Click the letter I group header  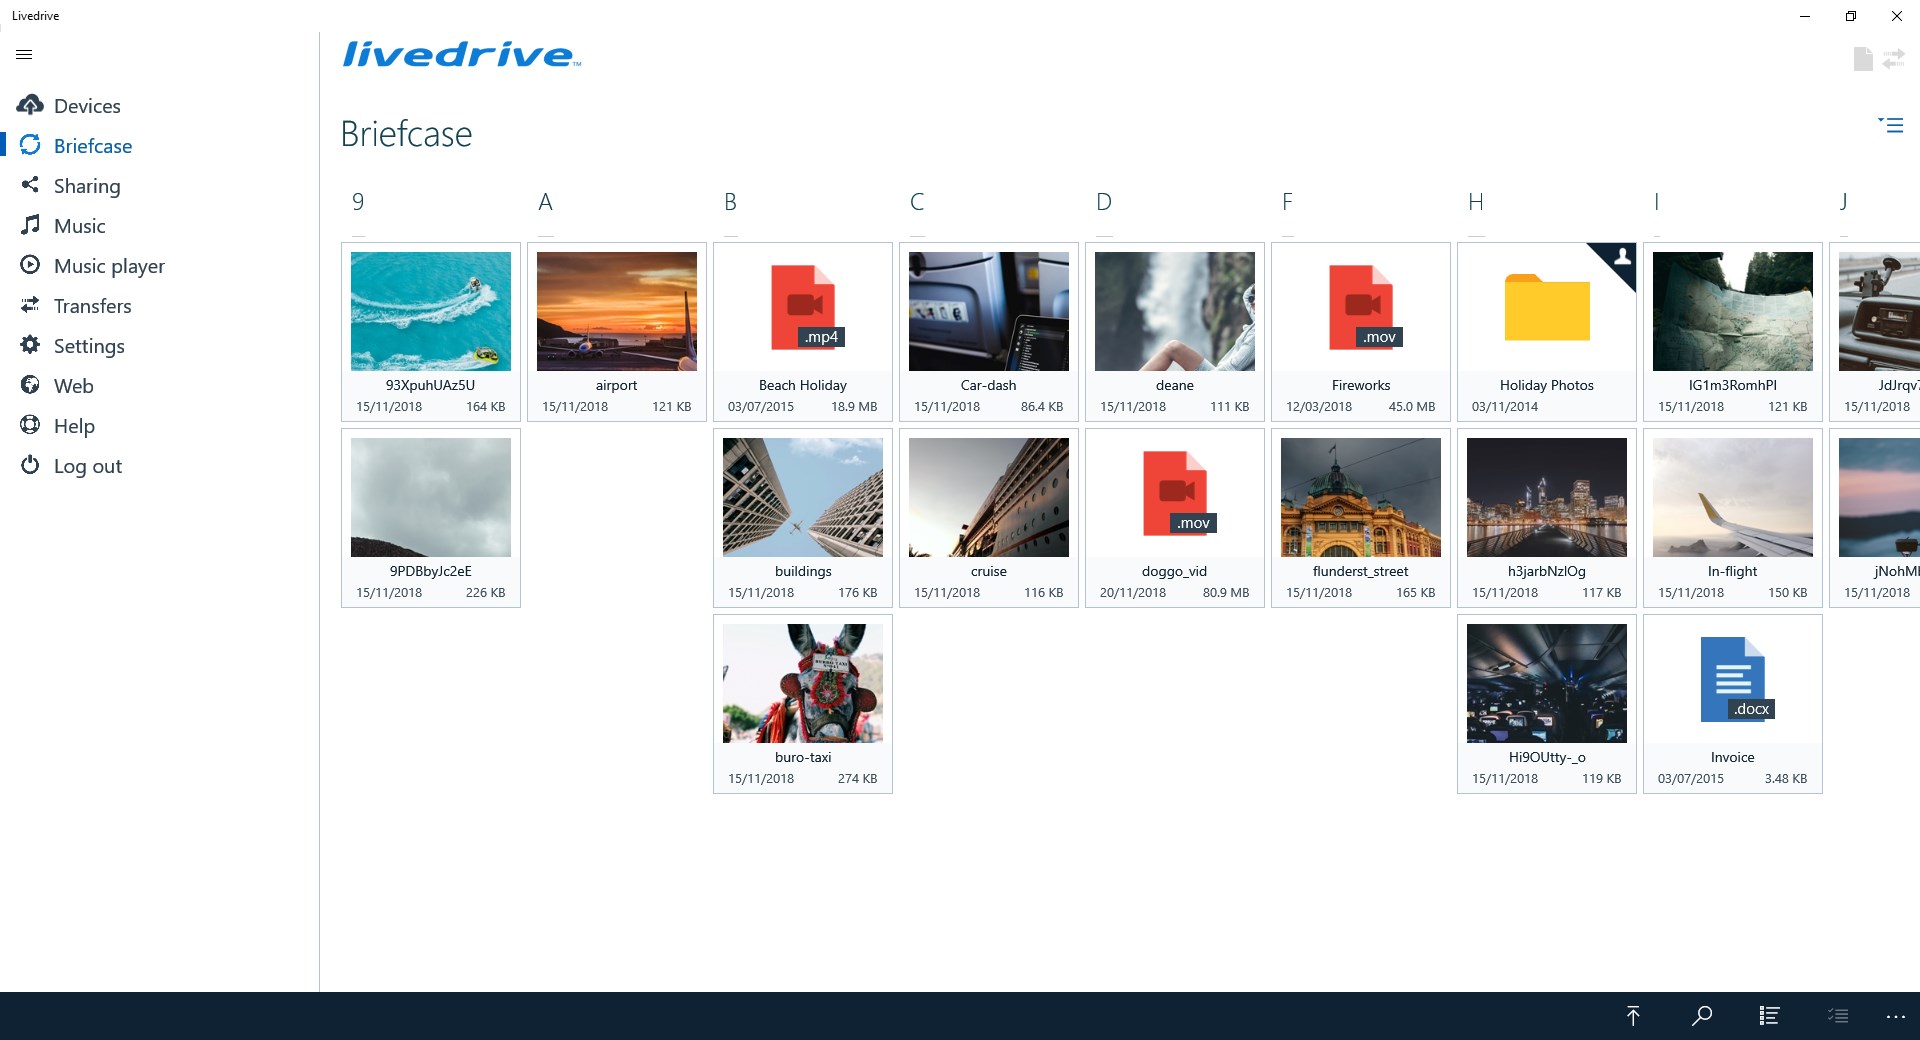coord(1656,202)
